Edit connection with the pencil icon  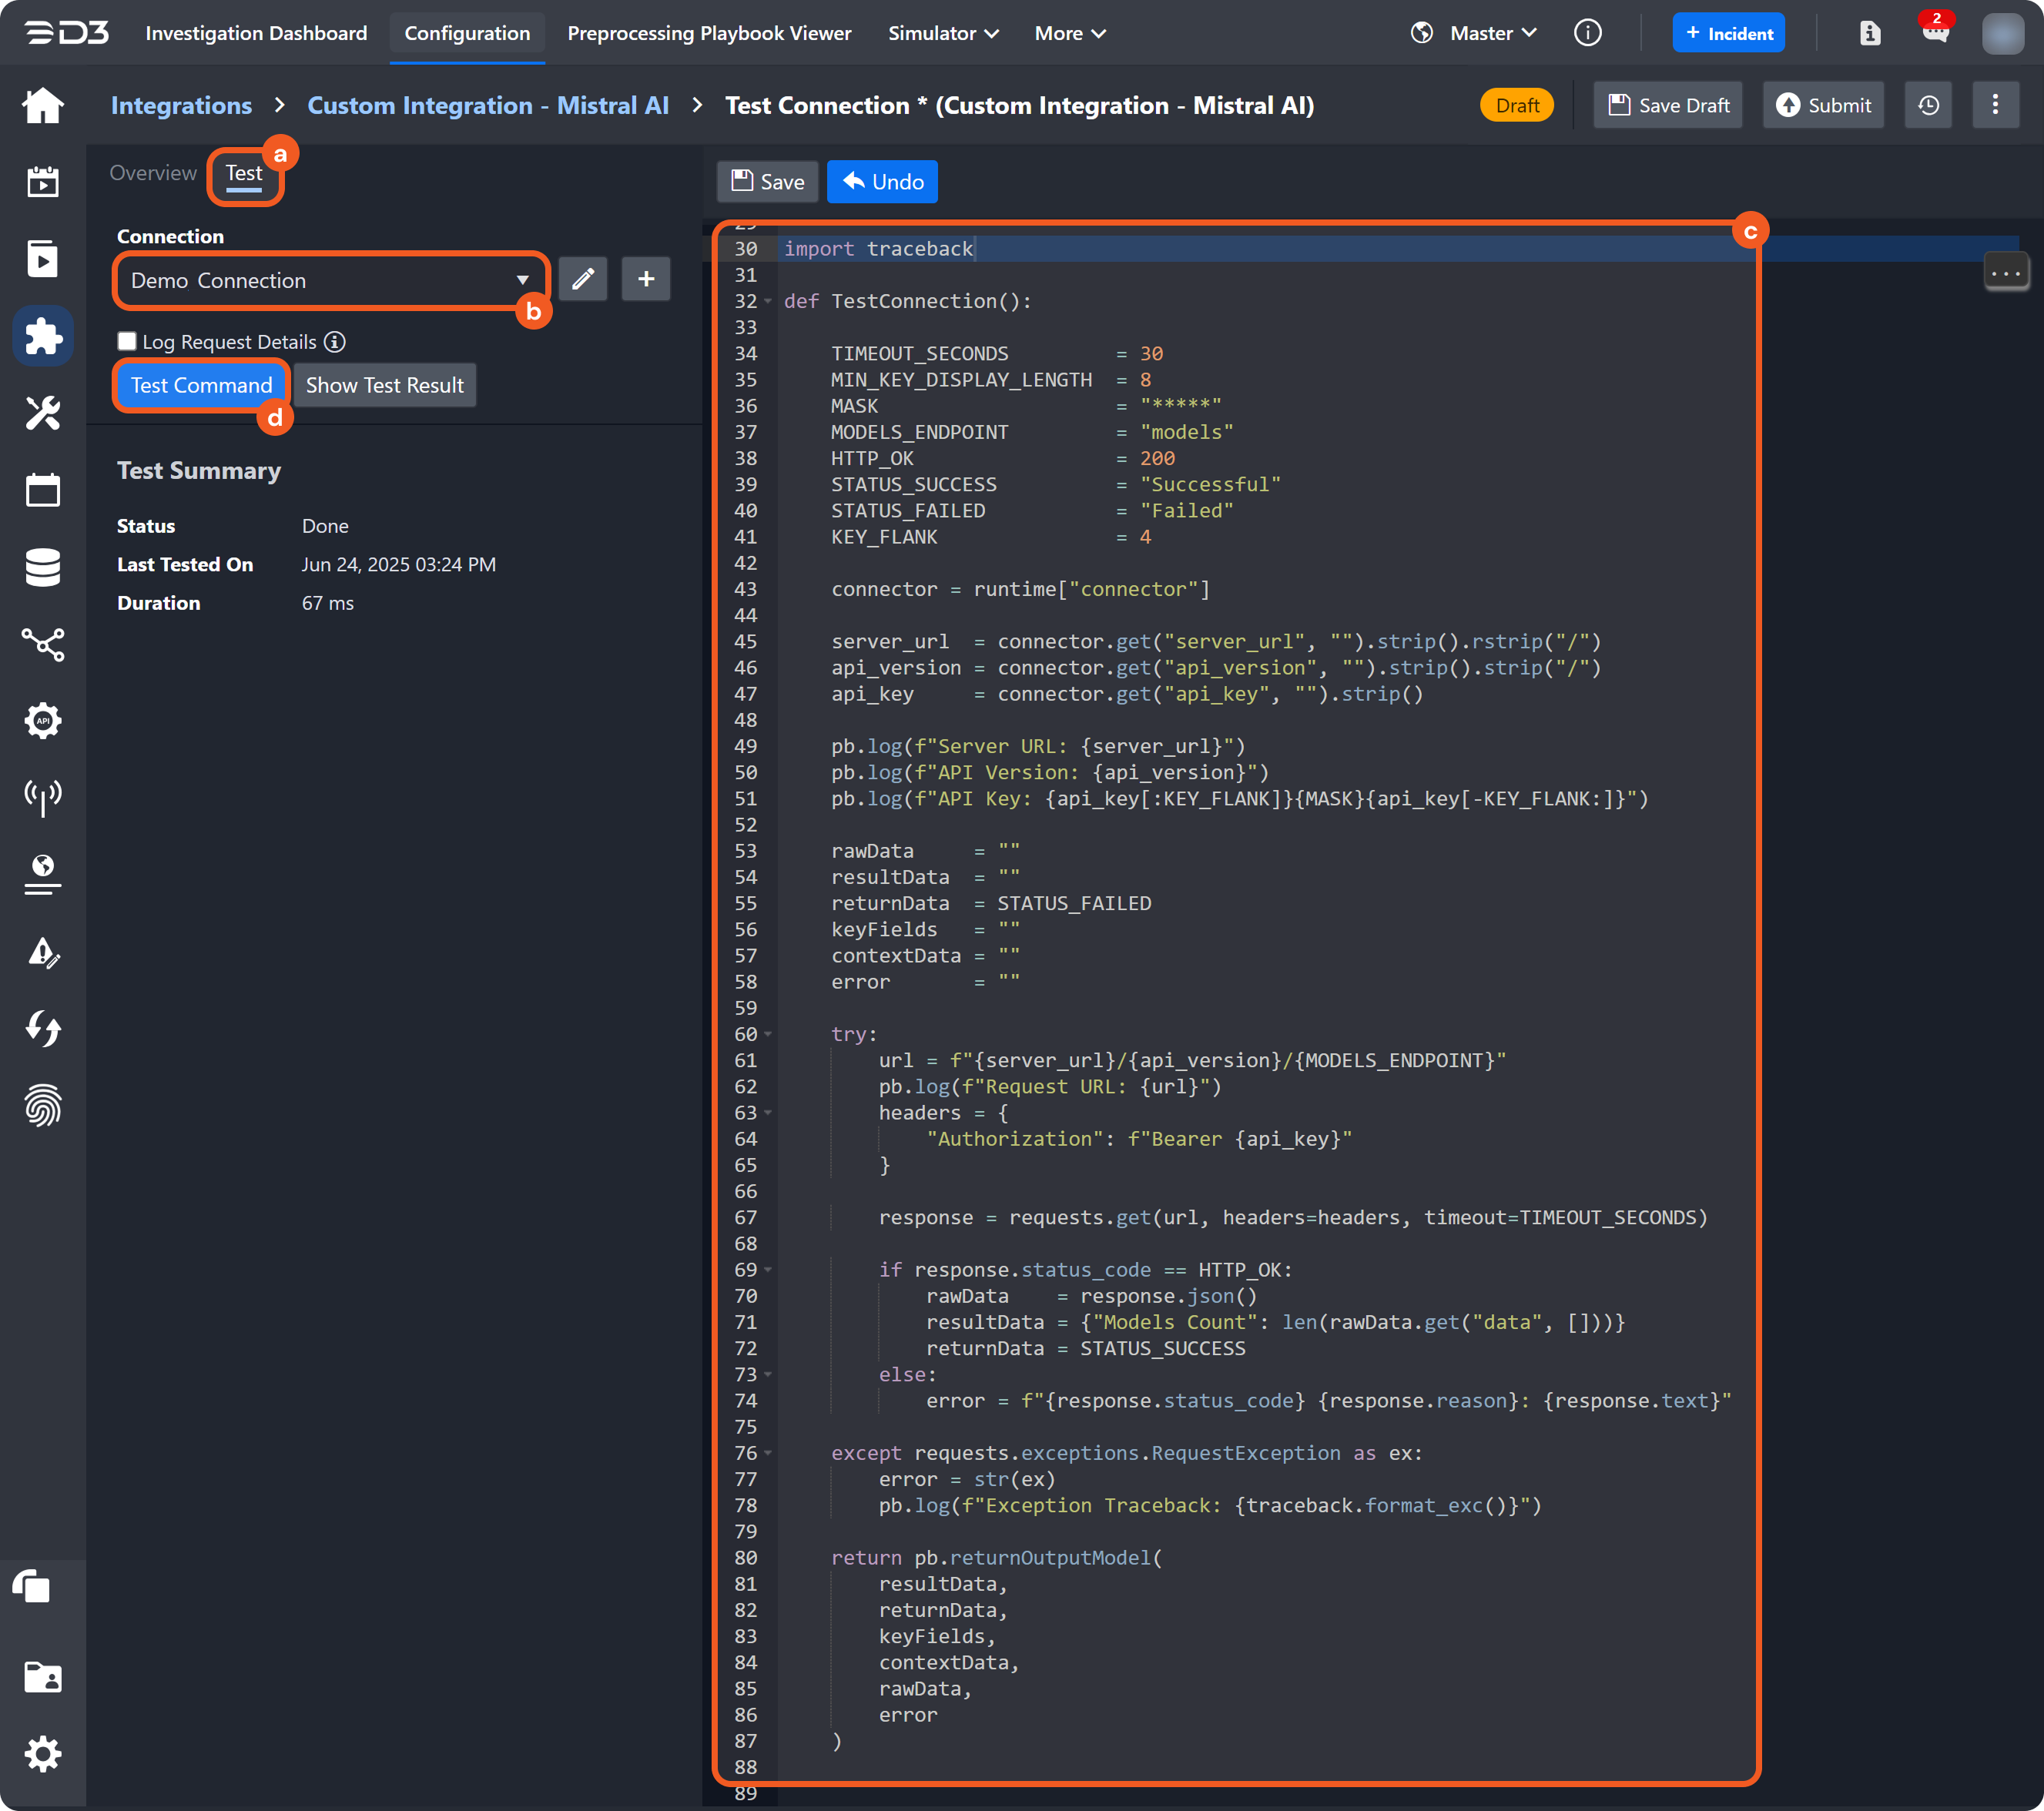tap(583, 279)
